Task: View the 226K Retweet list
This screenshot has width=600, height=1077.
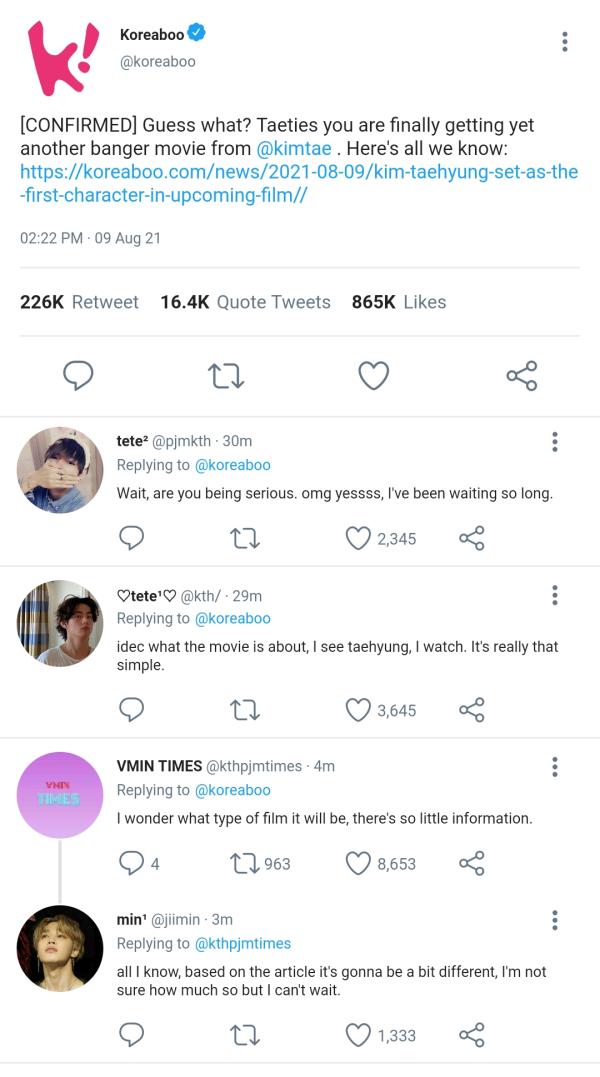Action: pos(79,302)
